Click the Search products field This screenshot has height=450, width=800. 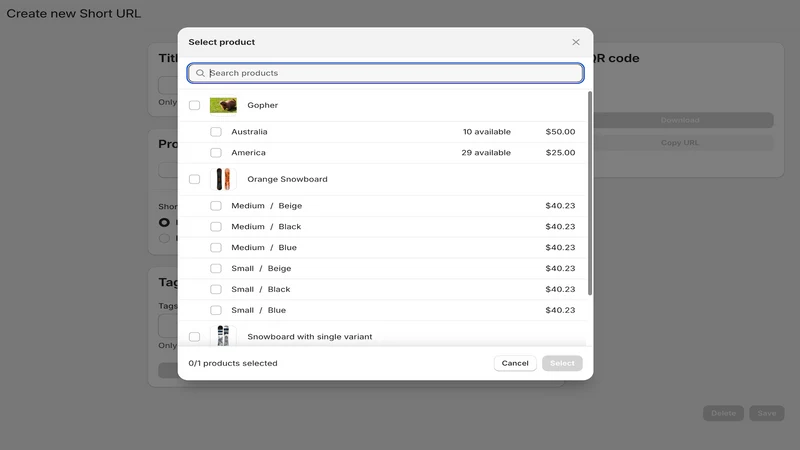(x=385, y=73)
